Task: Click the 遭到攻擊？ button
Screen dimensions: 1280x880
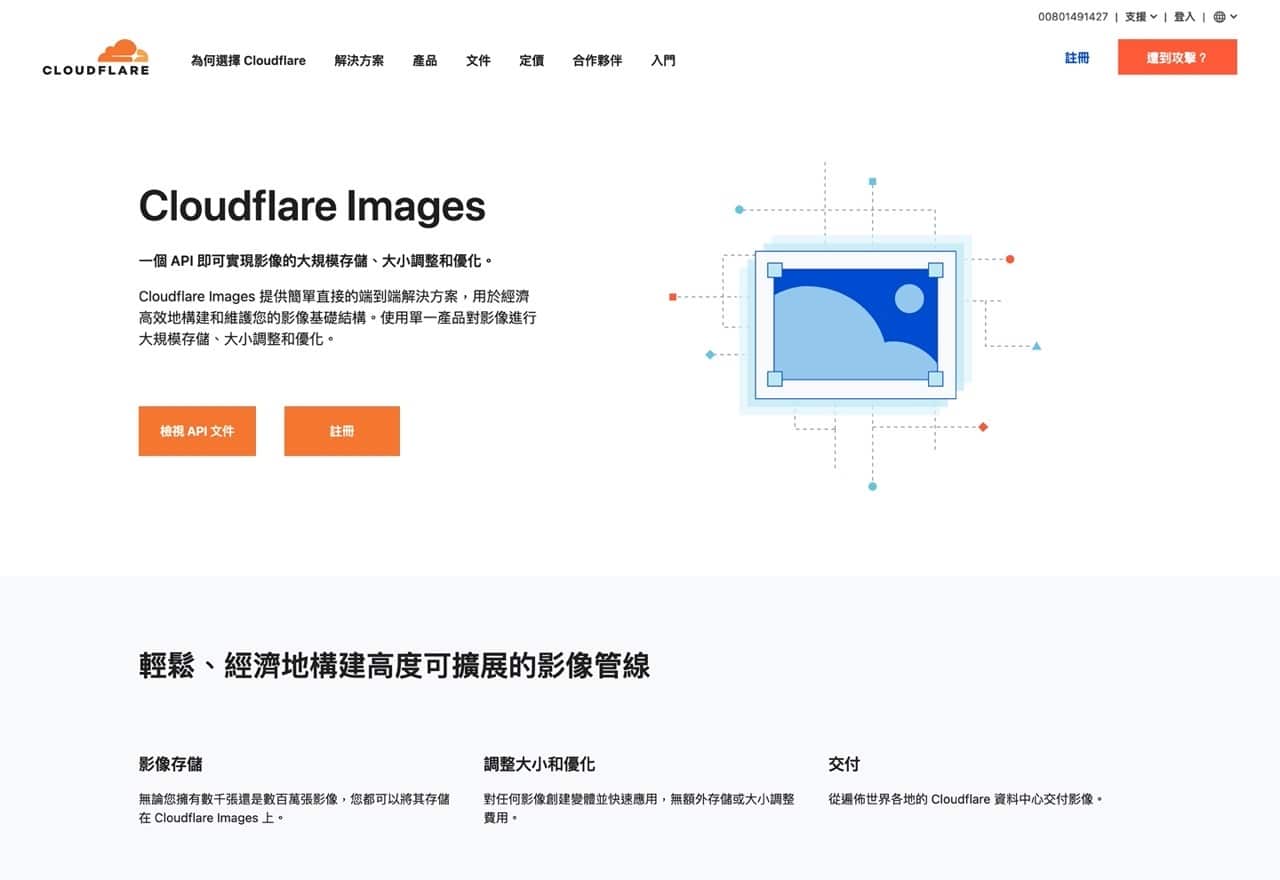Action: 1177,57
